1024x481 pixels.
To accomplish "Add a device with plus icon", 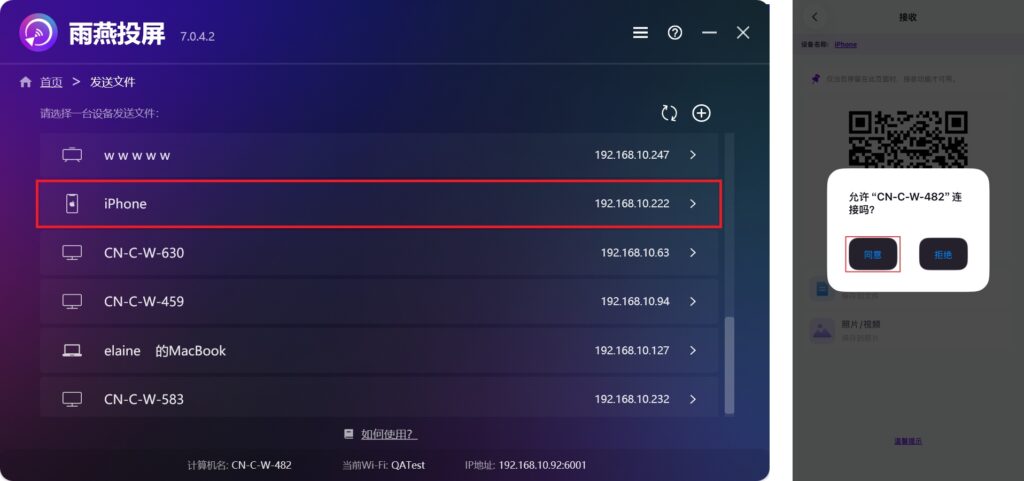I will 701,113.
